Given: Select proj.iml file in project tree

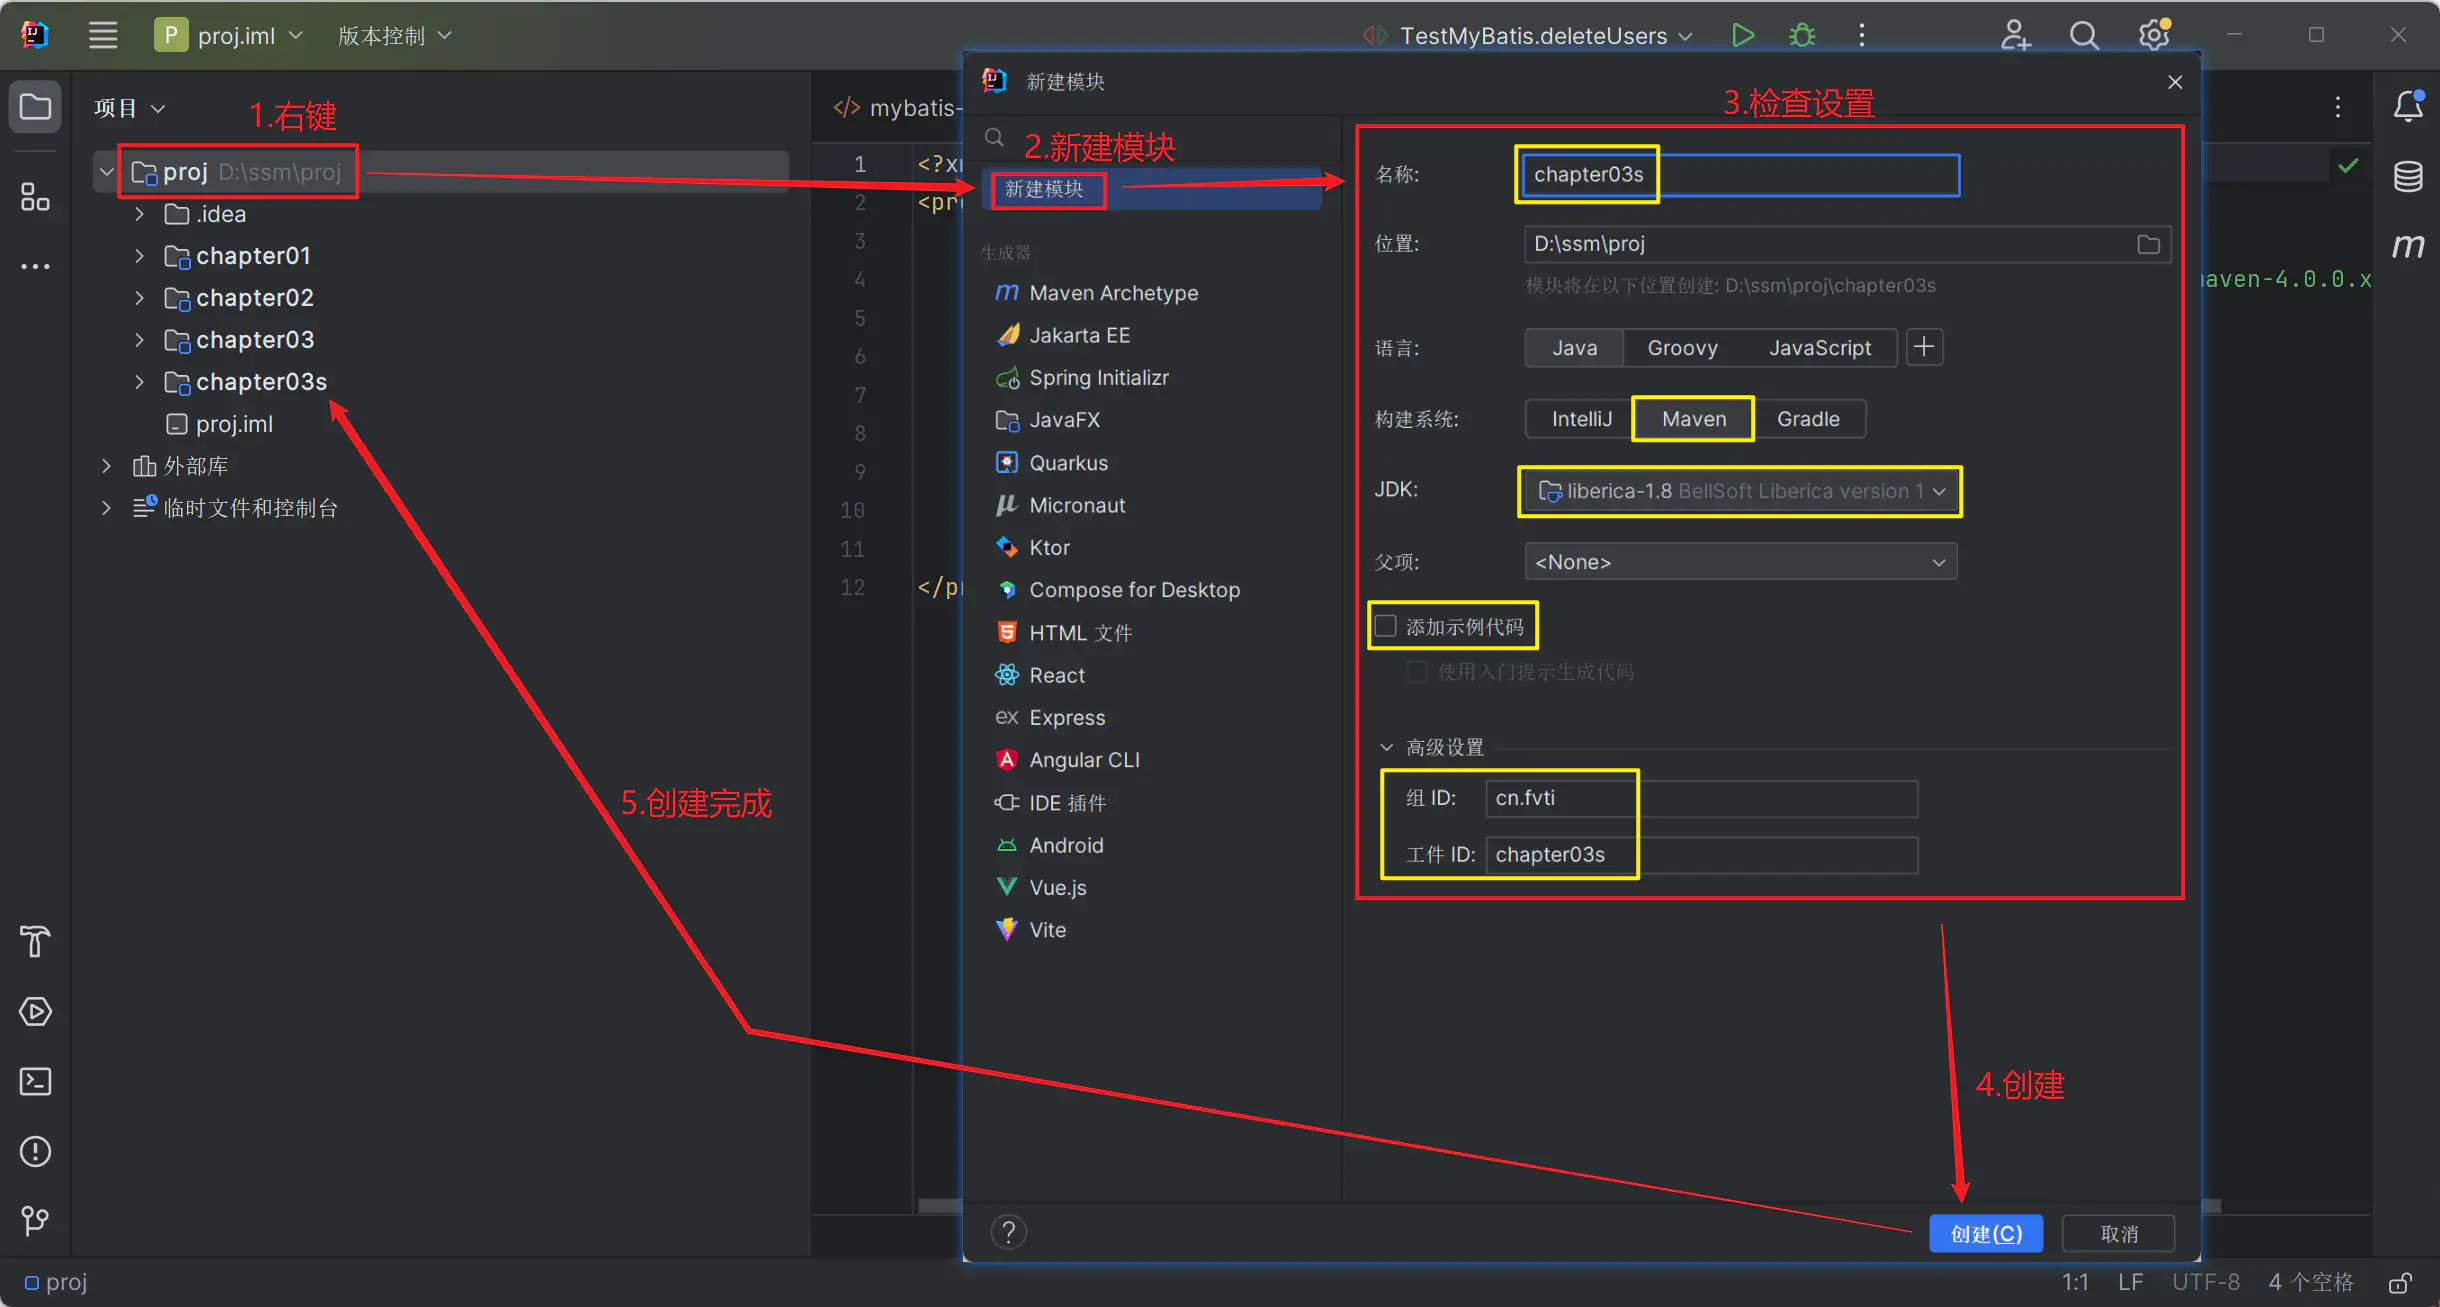Looking at the screenshot, I should (220, 424).
